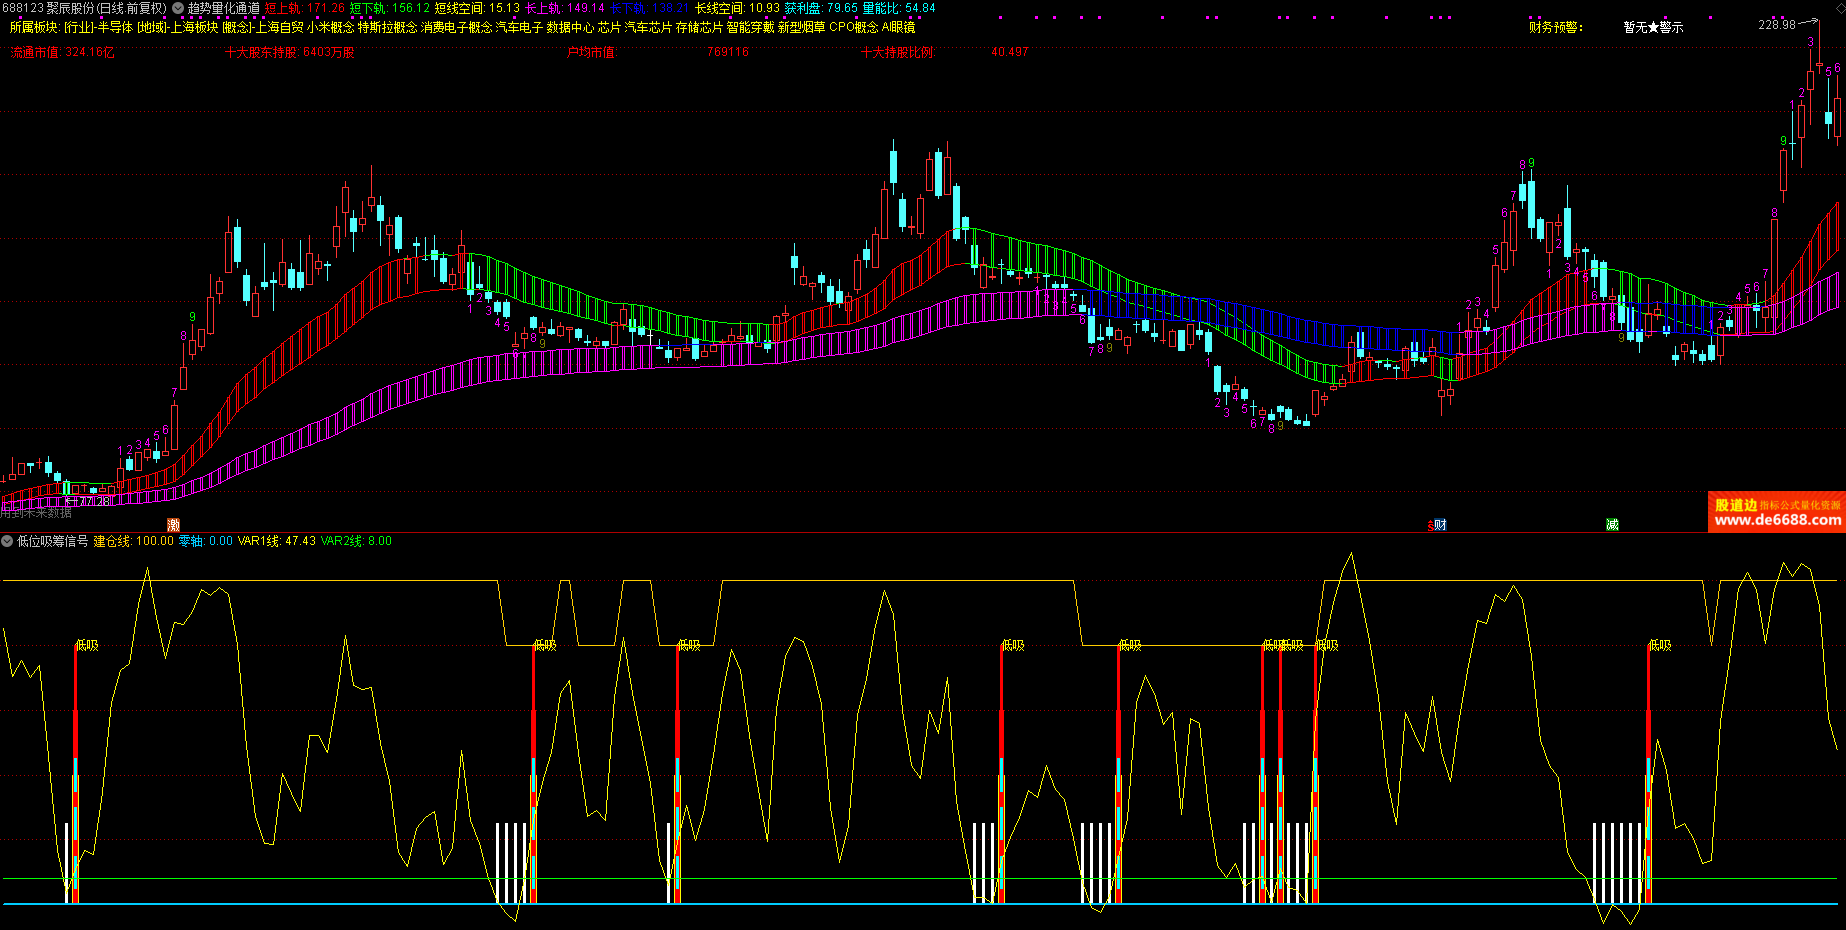
Task: Click the 十大股东持股 6403万股 text
Action: pos(290,52)
